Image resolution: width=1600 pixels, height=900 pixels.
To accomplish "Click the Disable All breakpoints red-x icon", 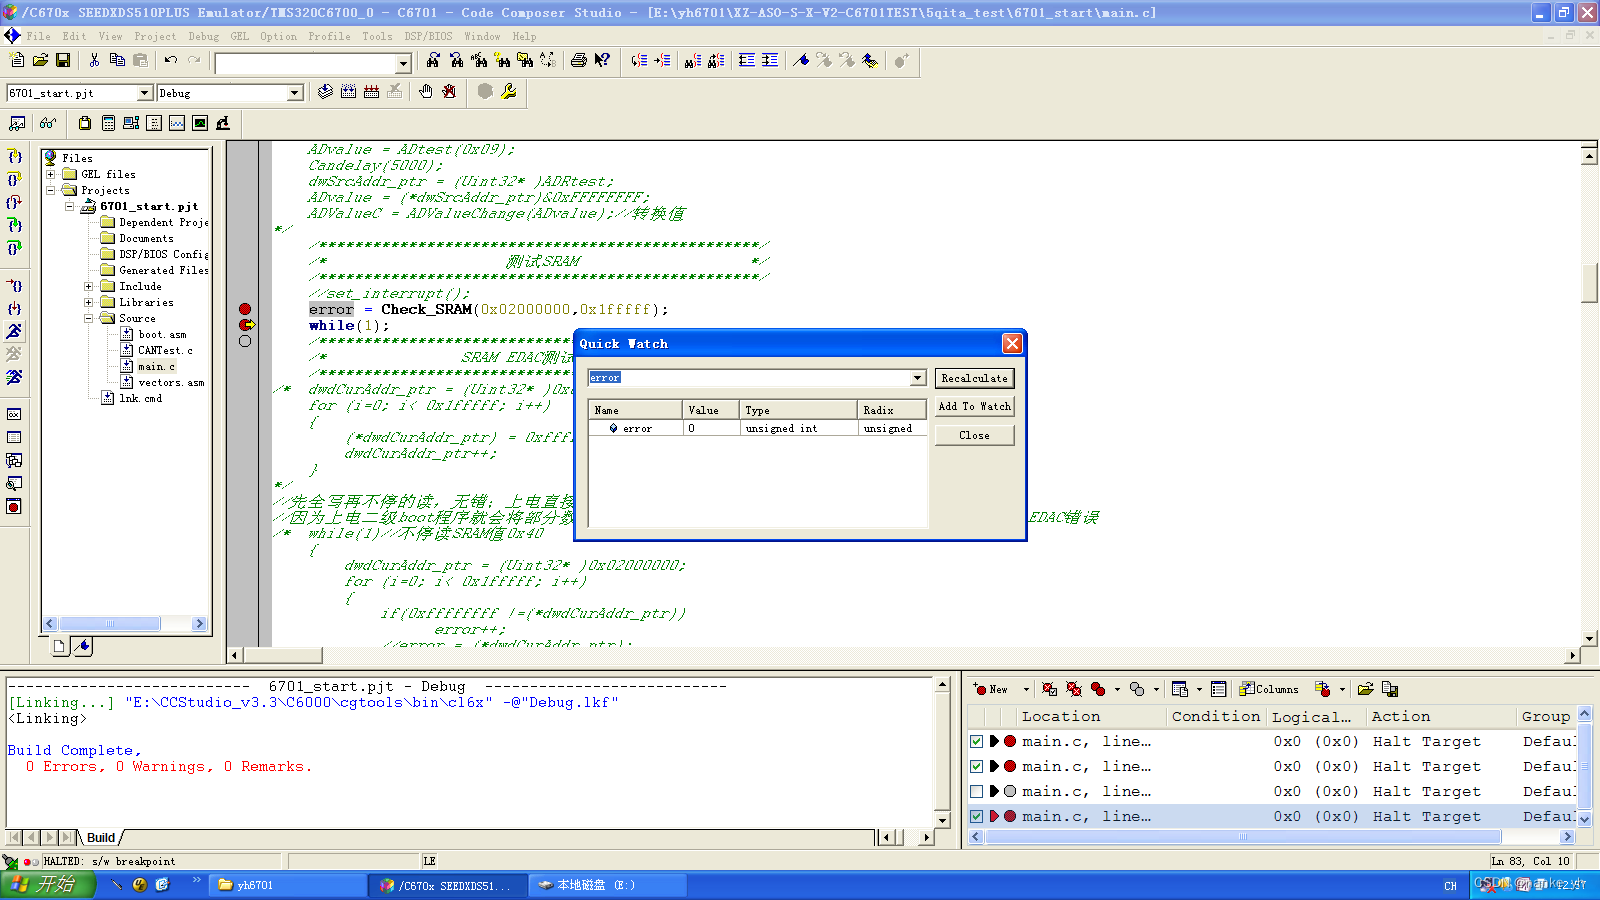I will (x=1073, y=689).
